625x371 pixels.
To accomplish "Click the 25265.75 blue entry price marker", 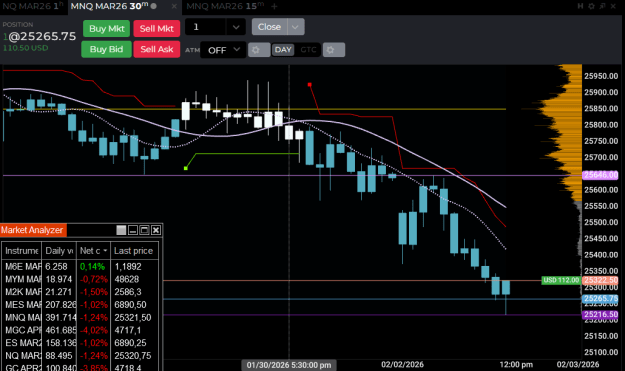I will pyautogui.click(x=601, y=298).
